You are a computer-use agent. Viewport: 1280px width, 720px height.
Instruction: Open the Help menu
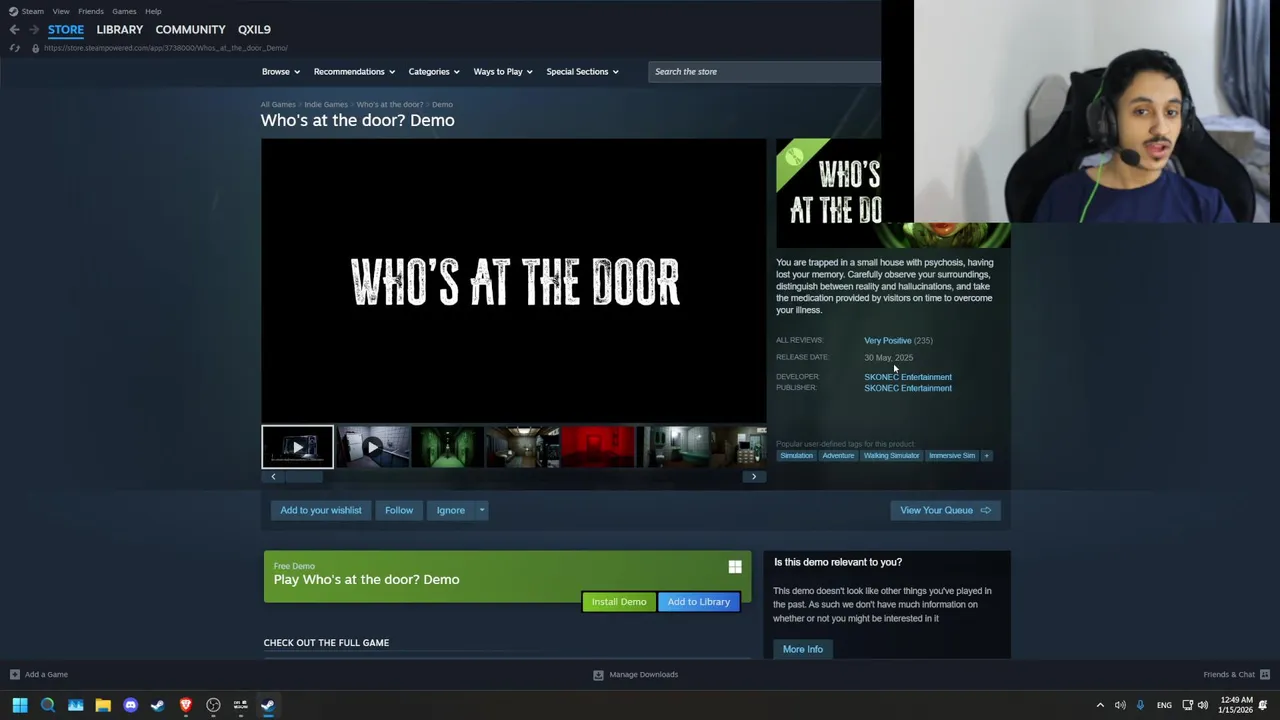point(153,11)
